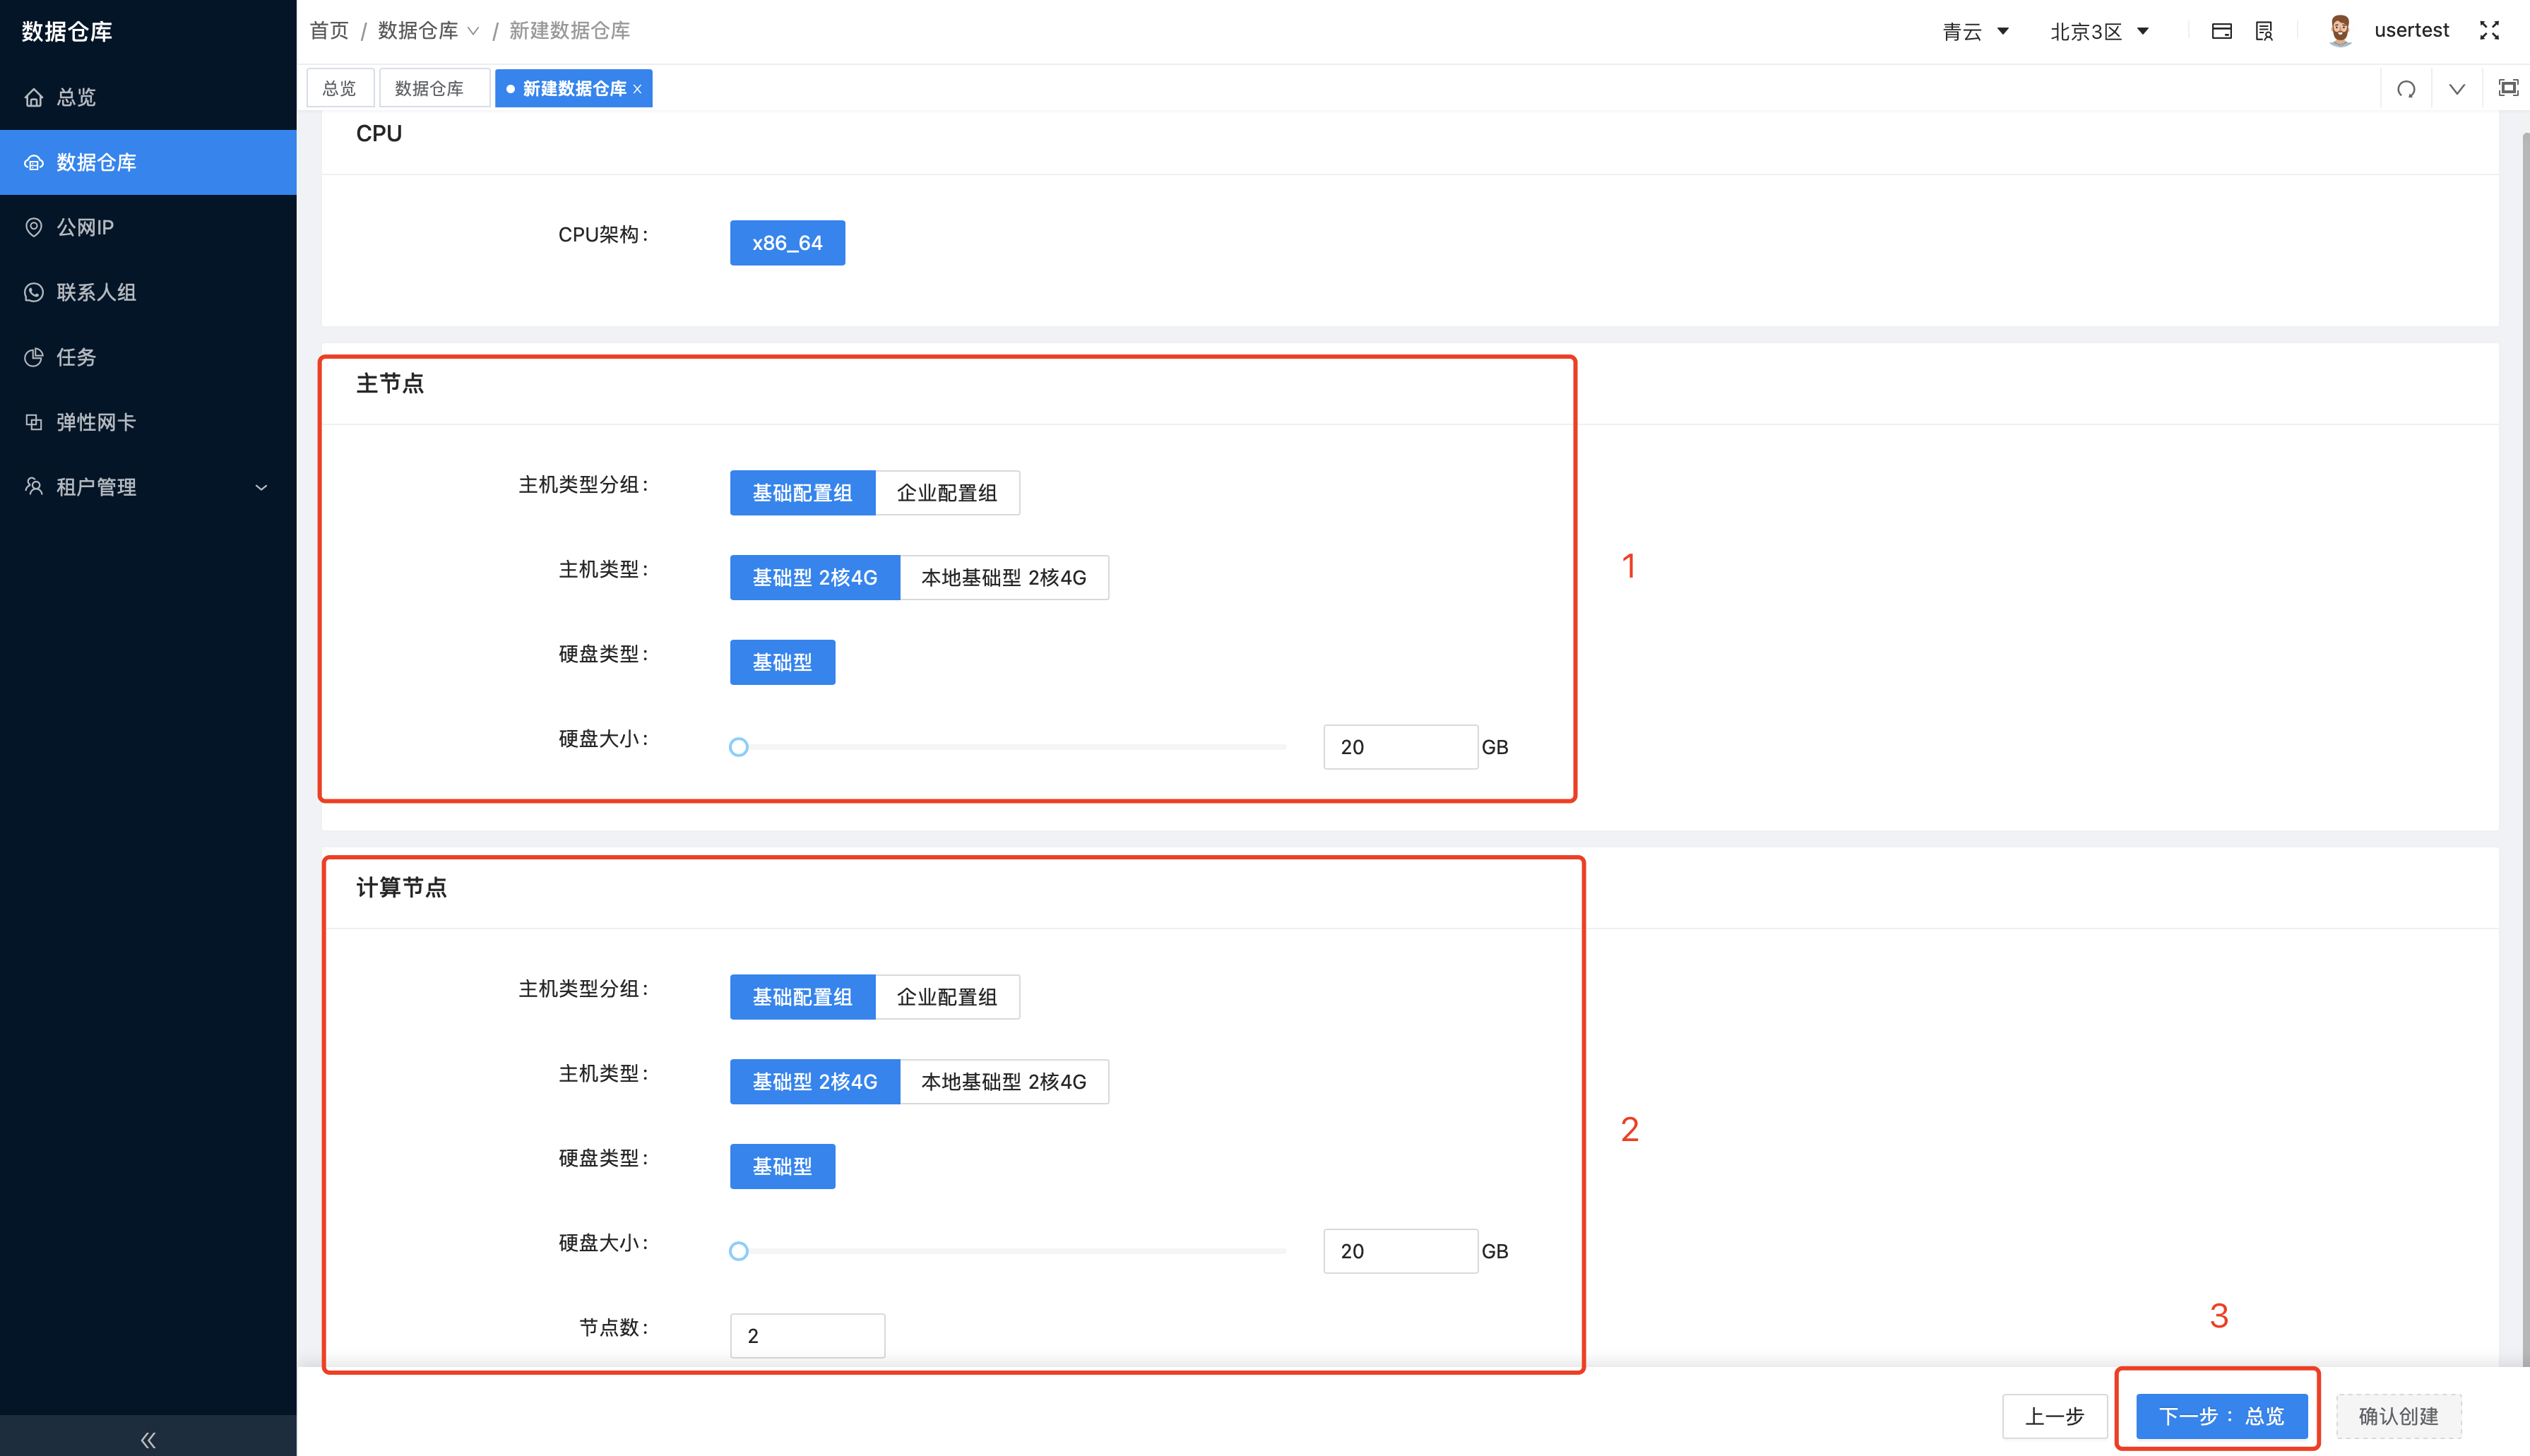This screenshot has height=1456, width=2530.
Task: Open the billing card icon in top bar
Action: click(x=2222, y=31)
